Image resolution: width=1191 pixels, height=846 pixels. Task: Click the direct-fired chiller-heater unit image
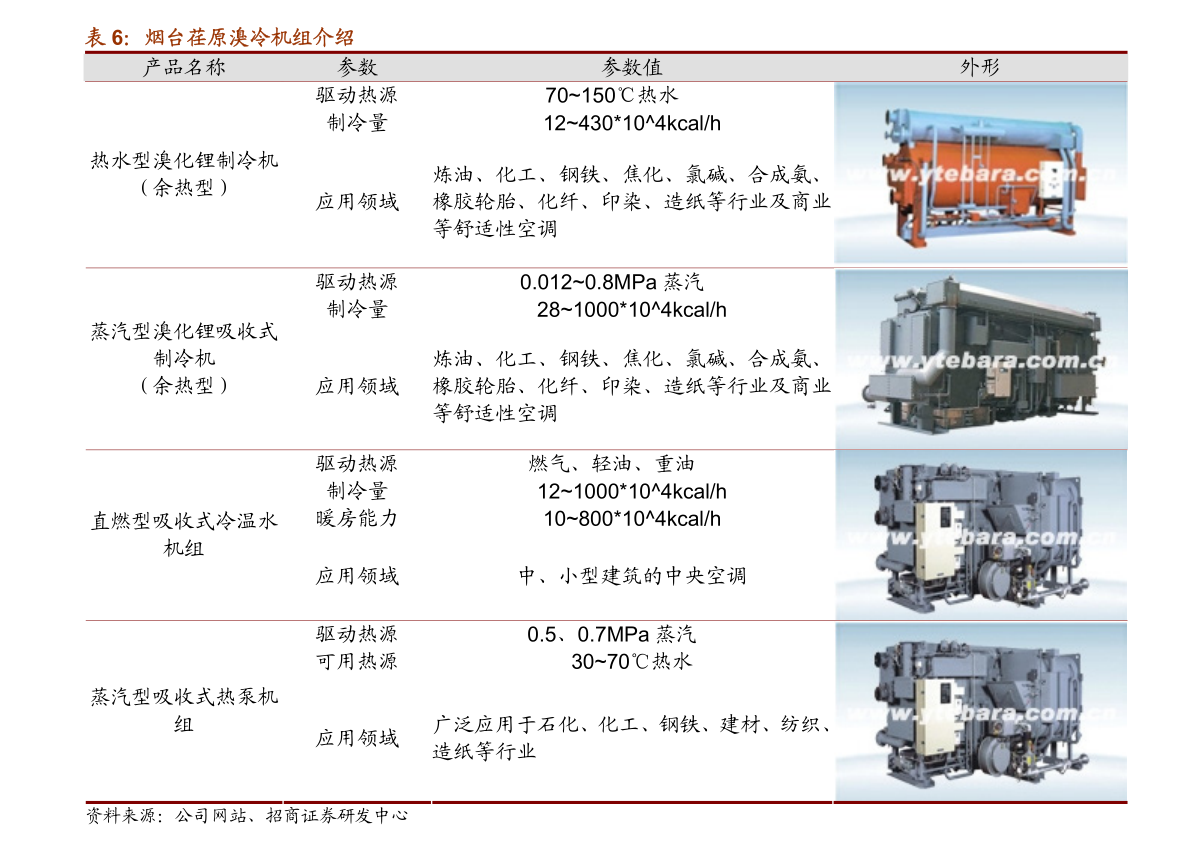click(981, 535)
